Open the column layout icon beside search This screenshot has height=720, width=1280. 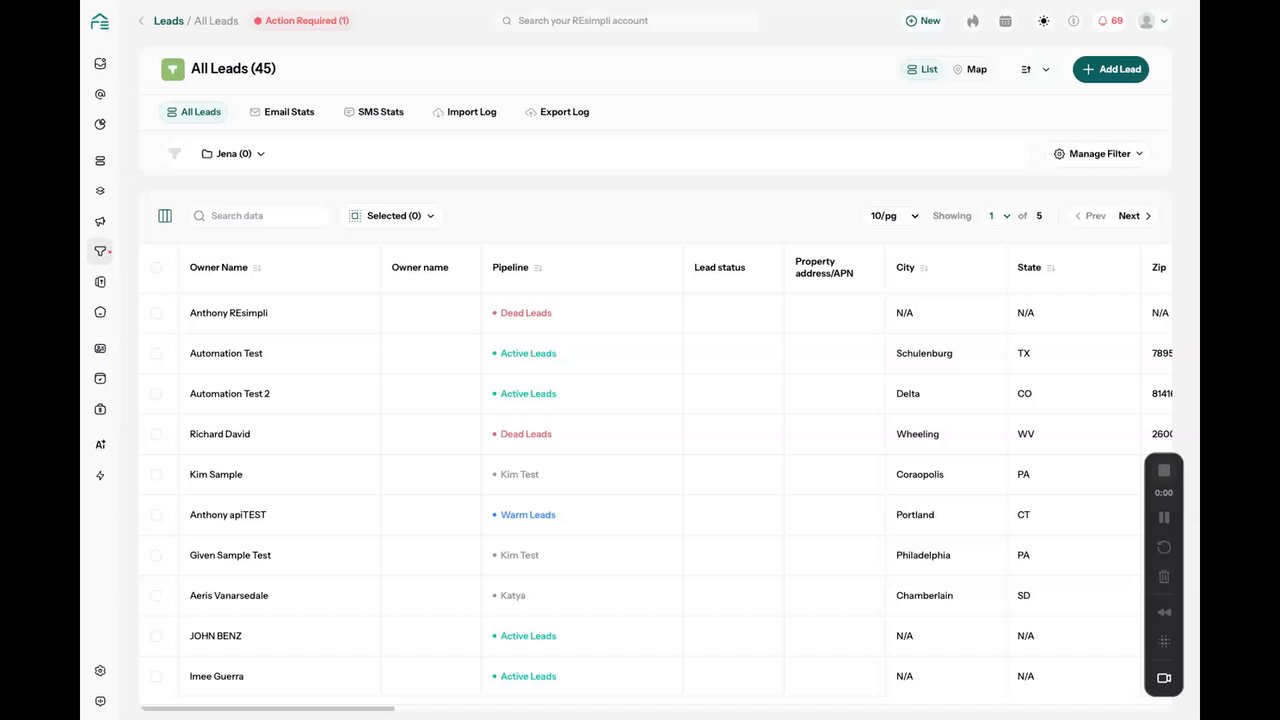[165, 216]
